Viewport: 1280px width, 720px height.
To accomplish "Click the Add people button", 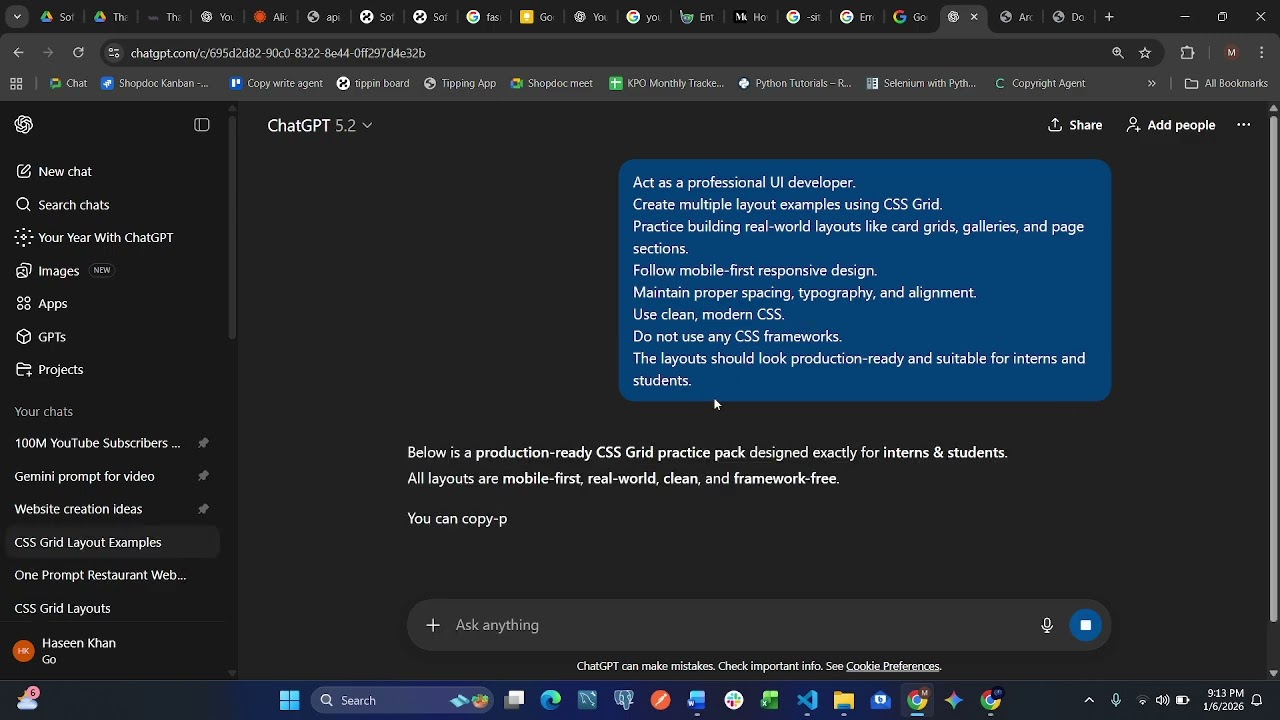I will (x=1170, y=125).
